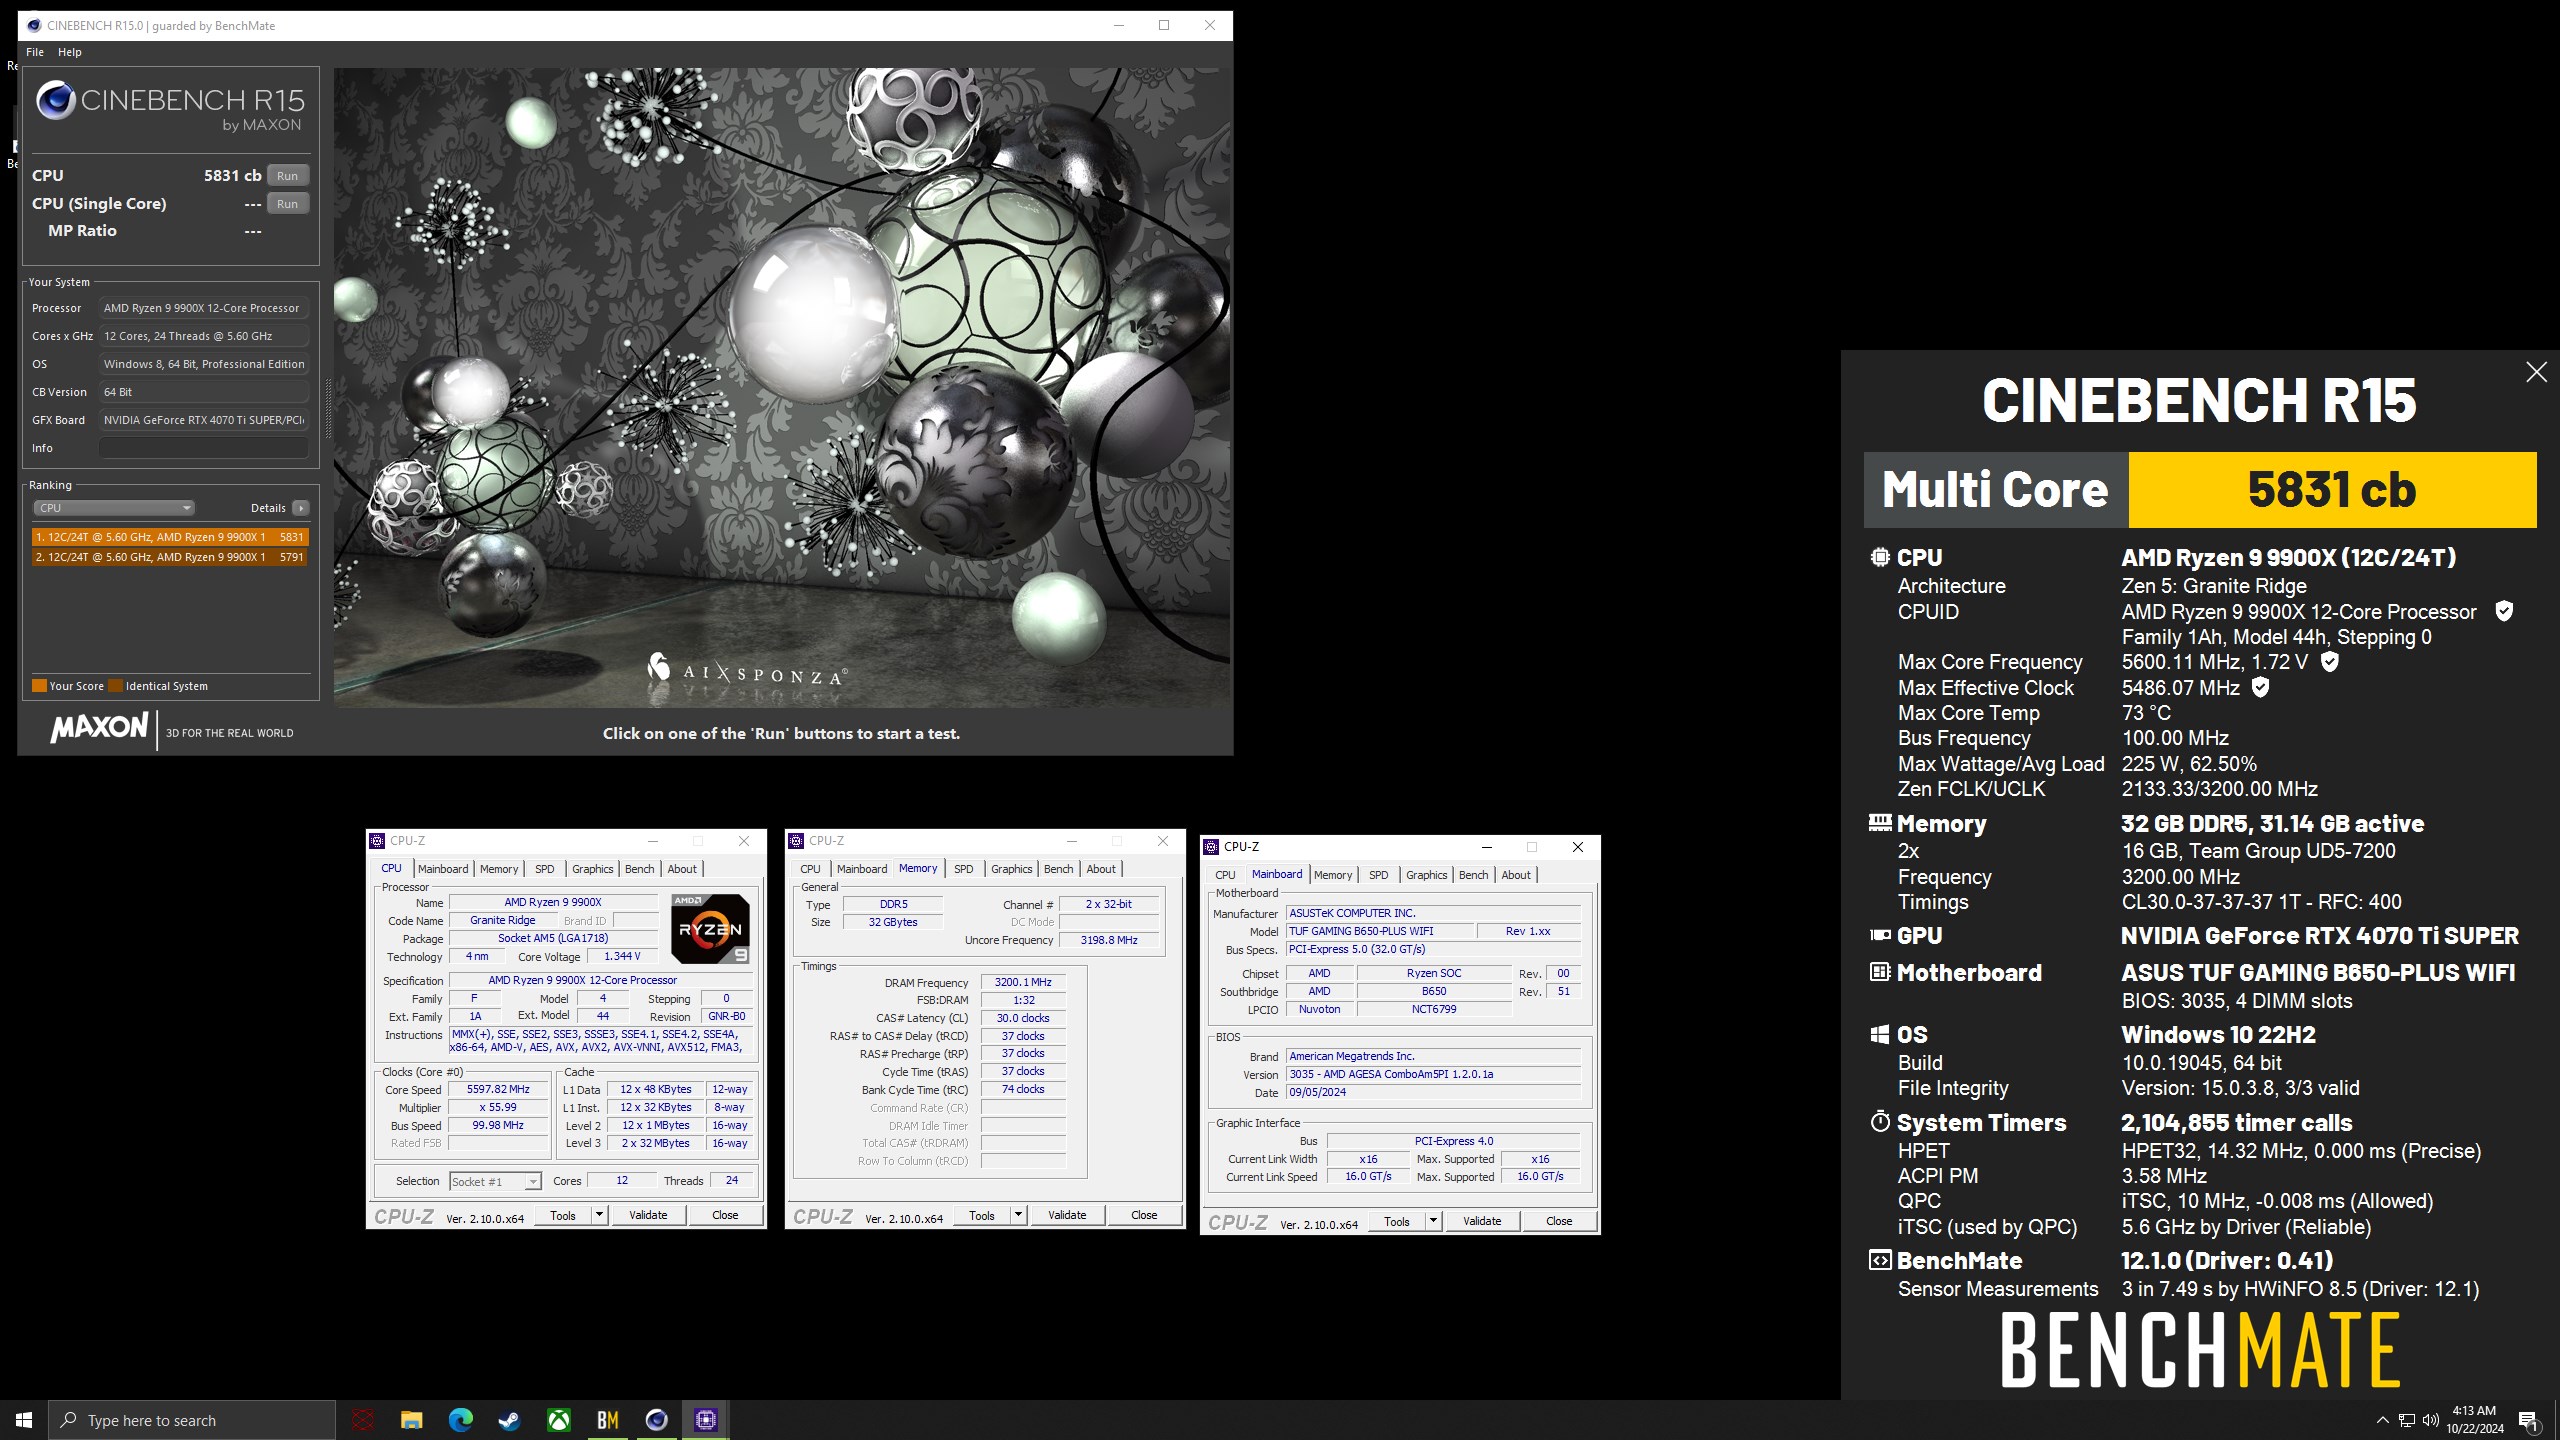Viewport: 2560px width, 1440px height.
Task: Select the 5831 ranking entry
Action: (x=169, y=537)
